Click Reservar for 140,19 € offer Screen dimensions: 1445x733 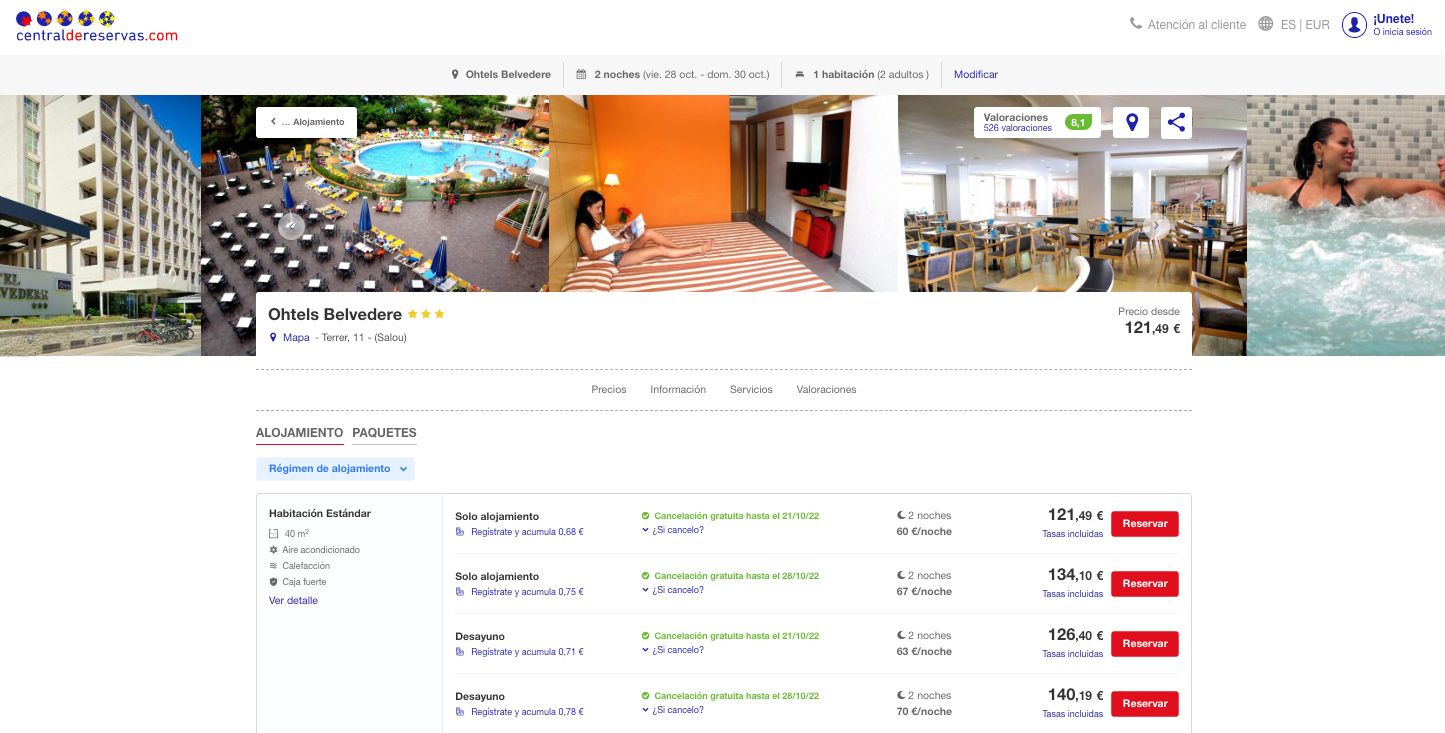pos(1145,704)
